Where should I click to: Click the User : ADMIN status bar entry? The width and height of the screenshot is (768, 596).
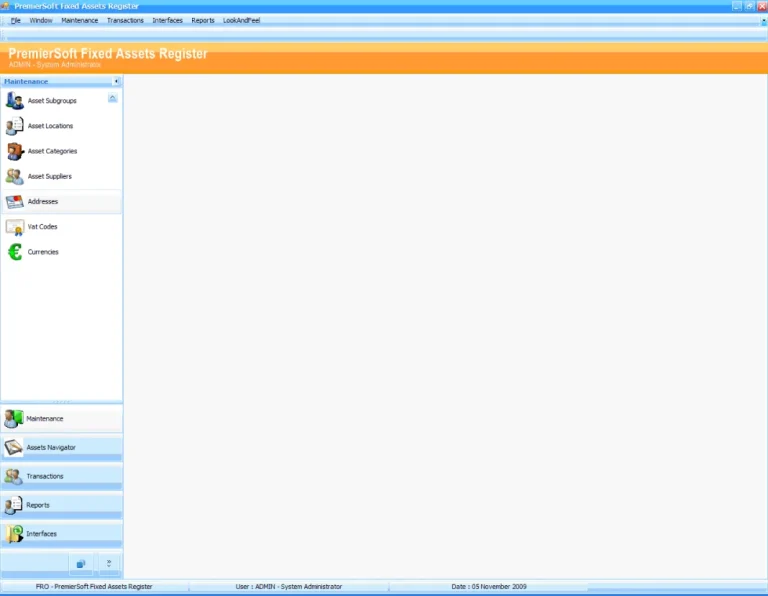[288, 586]
